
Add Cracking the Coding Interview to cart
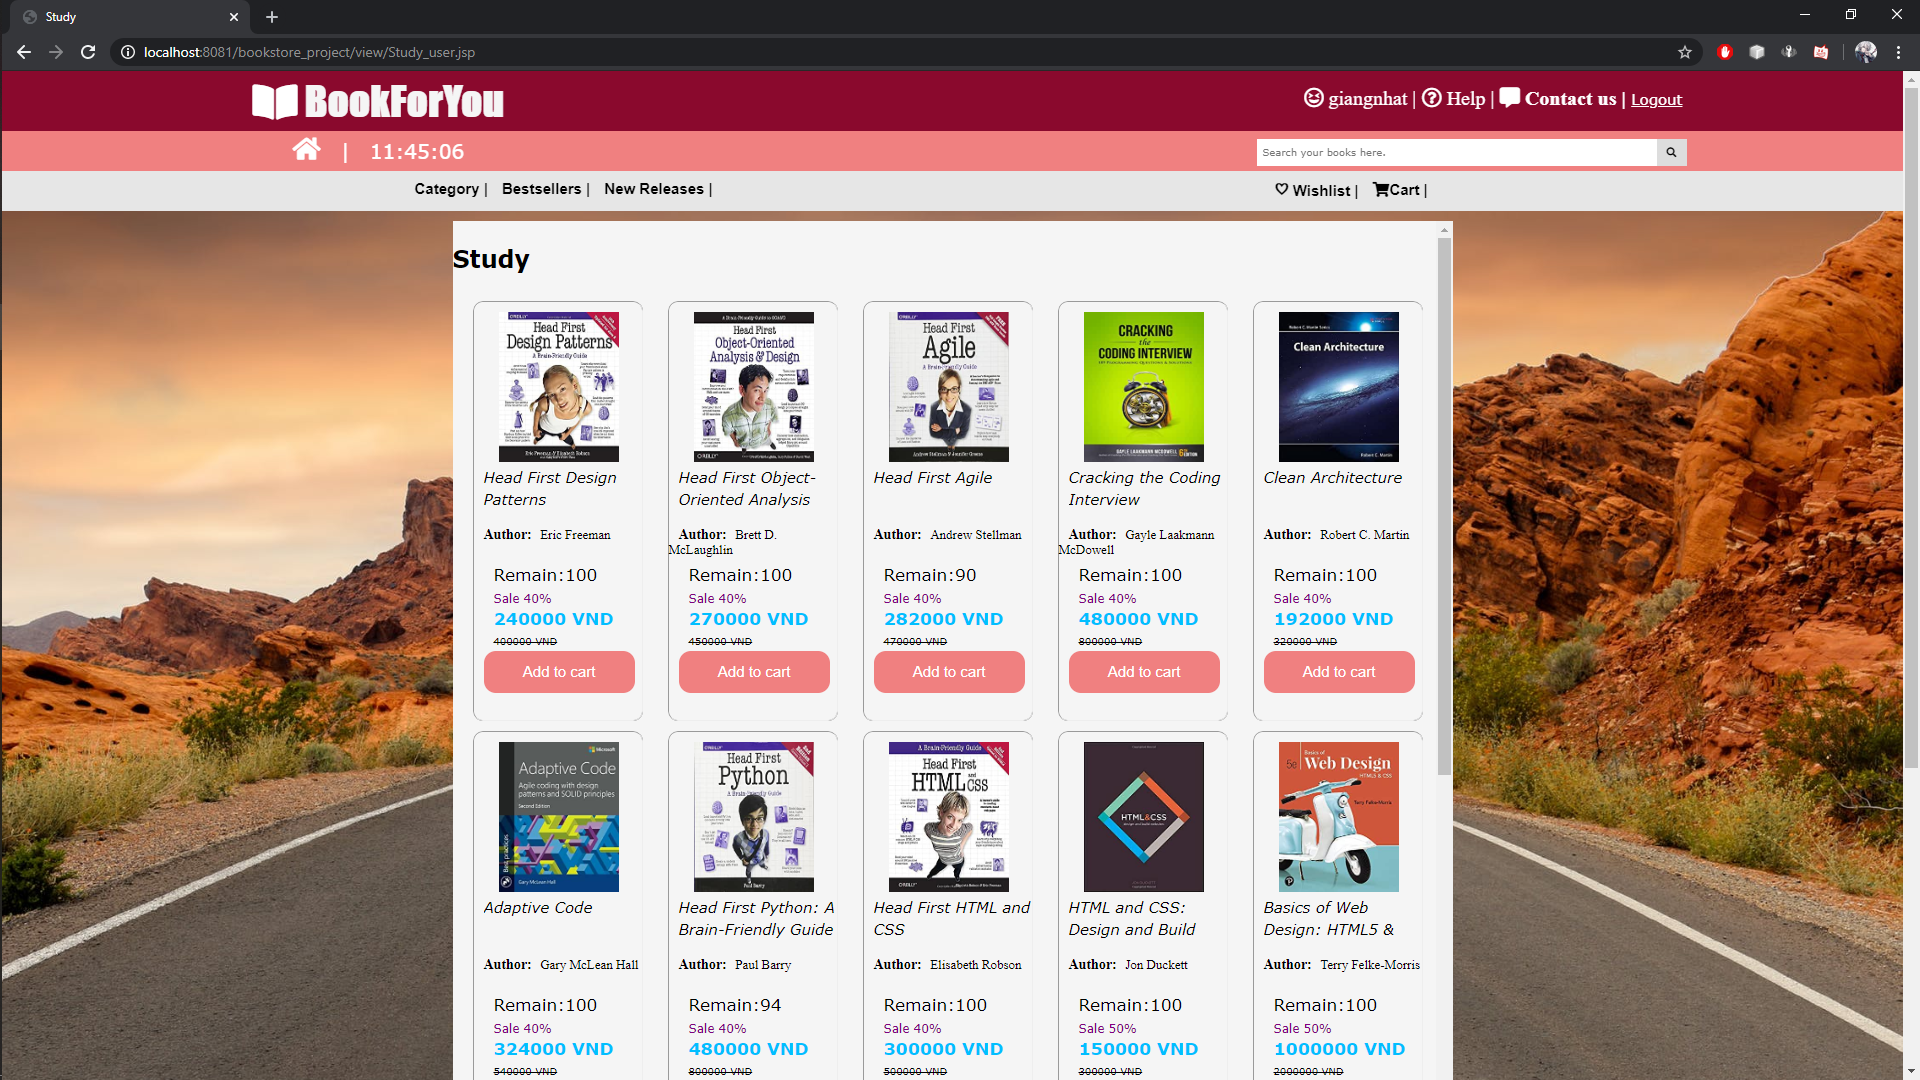coord(1144,672)
